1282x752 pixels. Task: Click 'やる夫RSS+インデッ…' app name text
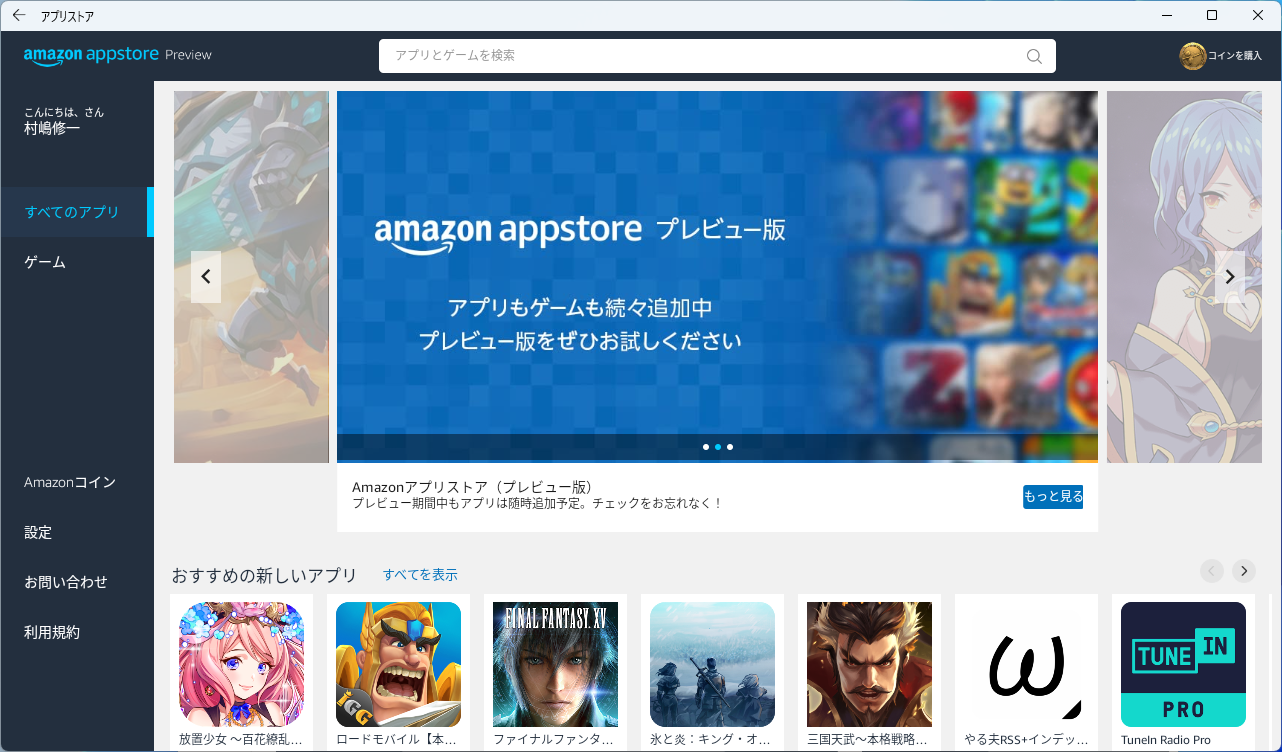tap(1026, 740)
